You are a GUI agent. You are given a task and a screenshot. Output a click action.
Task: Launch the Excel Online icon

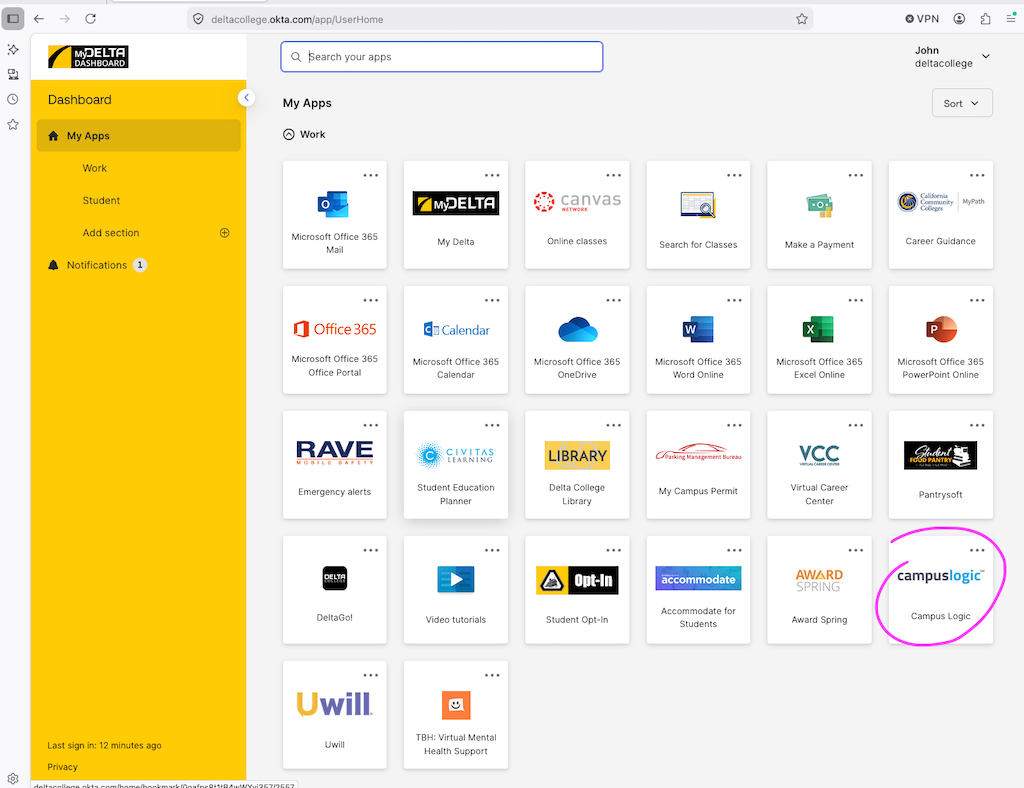click(819, 329)
